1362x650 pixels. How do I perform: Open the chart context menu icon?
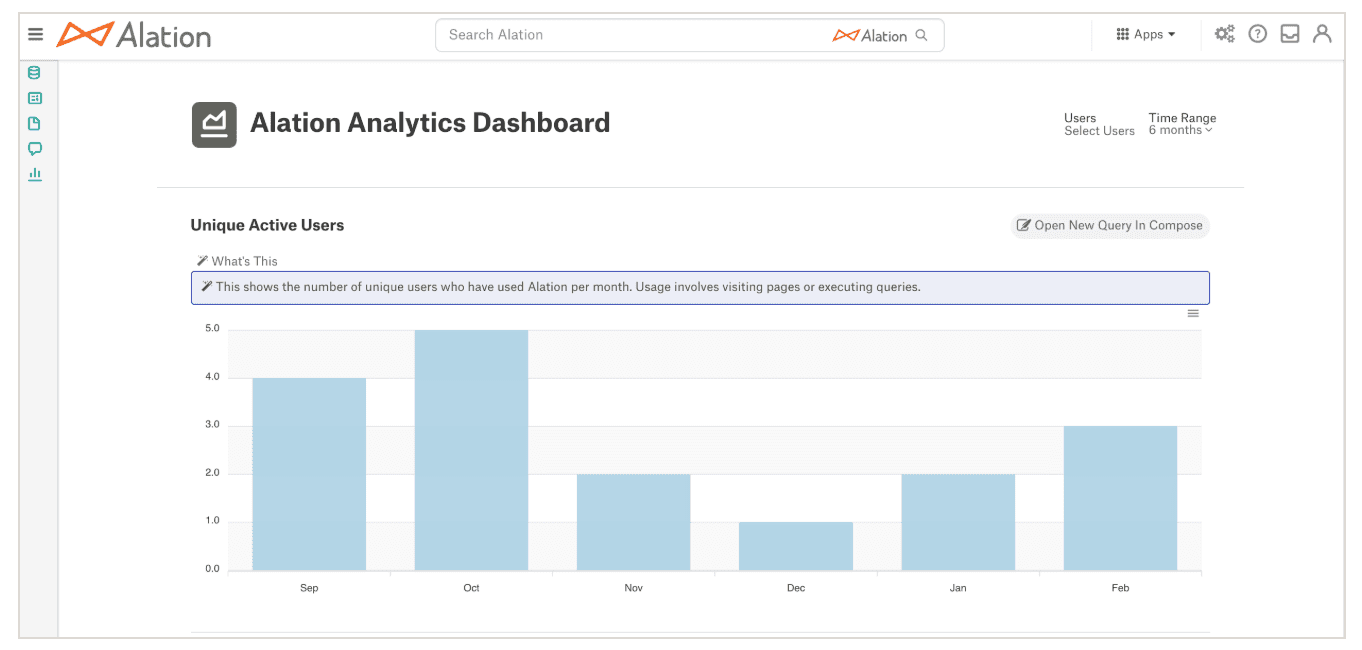pos(1192,312)
